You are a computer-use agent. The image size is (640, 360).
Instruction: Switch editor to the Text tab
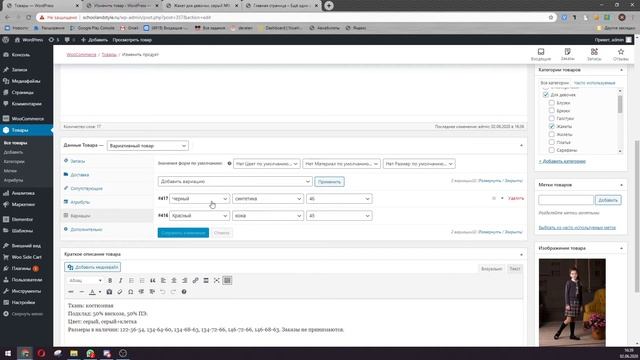click(x=515, y=269)
